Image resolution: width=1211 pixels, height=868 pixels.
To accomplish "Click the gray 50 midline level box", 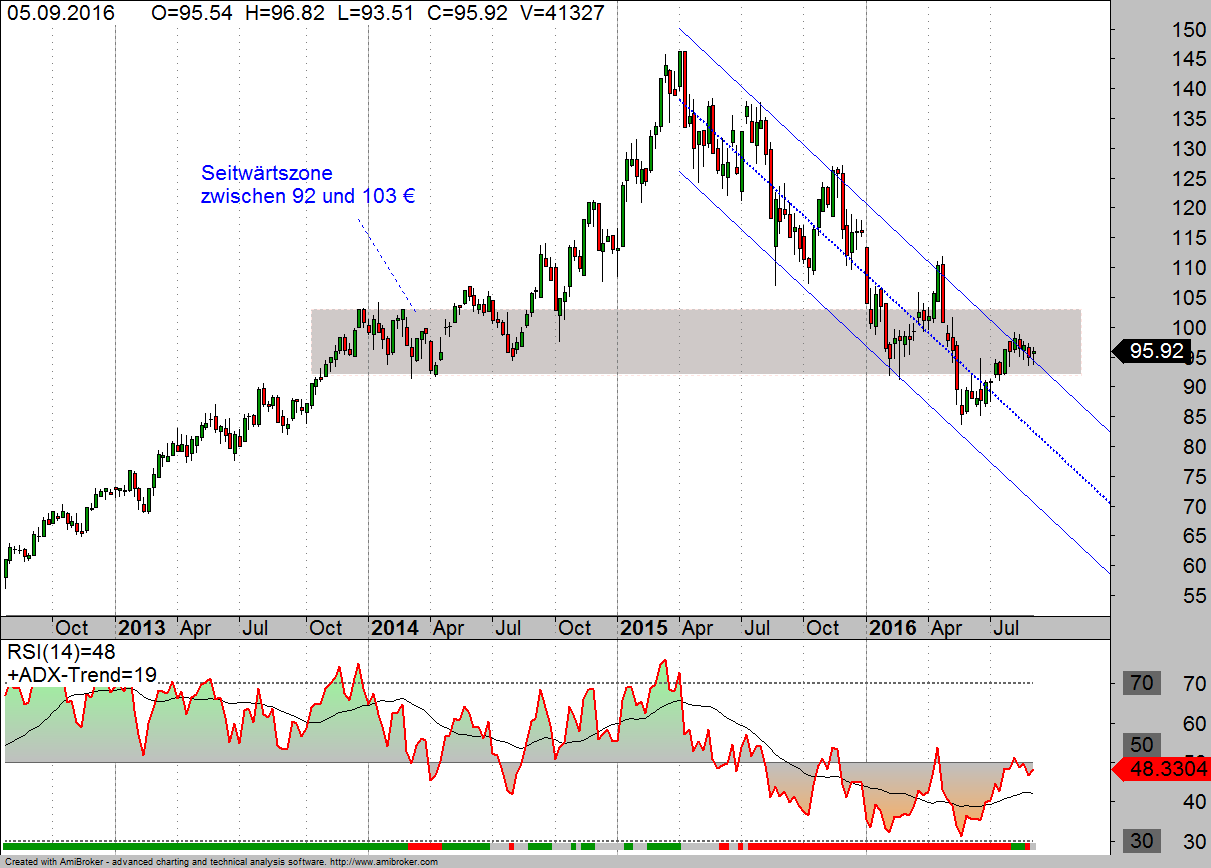I will (x=1142, y=744).
